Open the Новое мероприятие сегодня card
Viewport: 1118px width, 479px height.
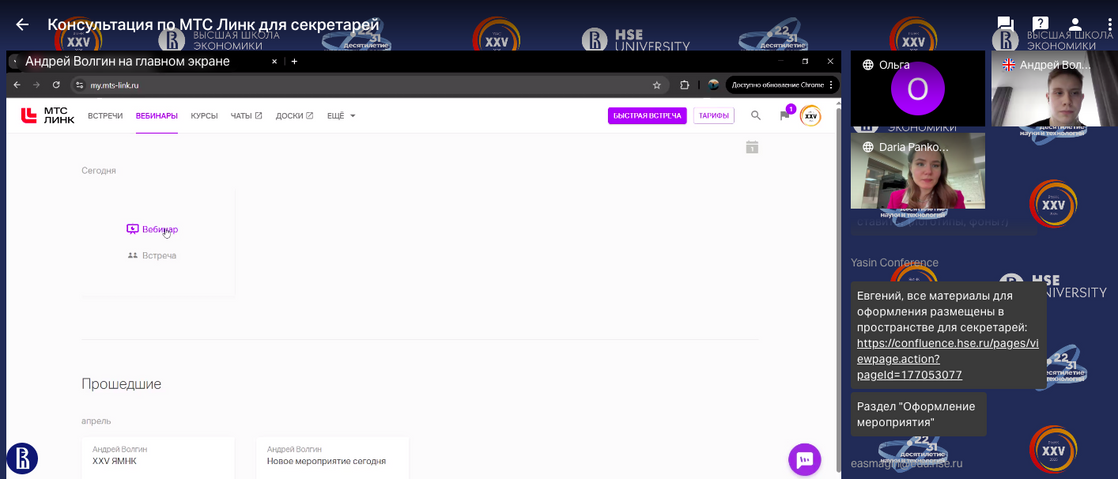[x=332, y=458]
